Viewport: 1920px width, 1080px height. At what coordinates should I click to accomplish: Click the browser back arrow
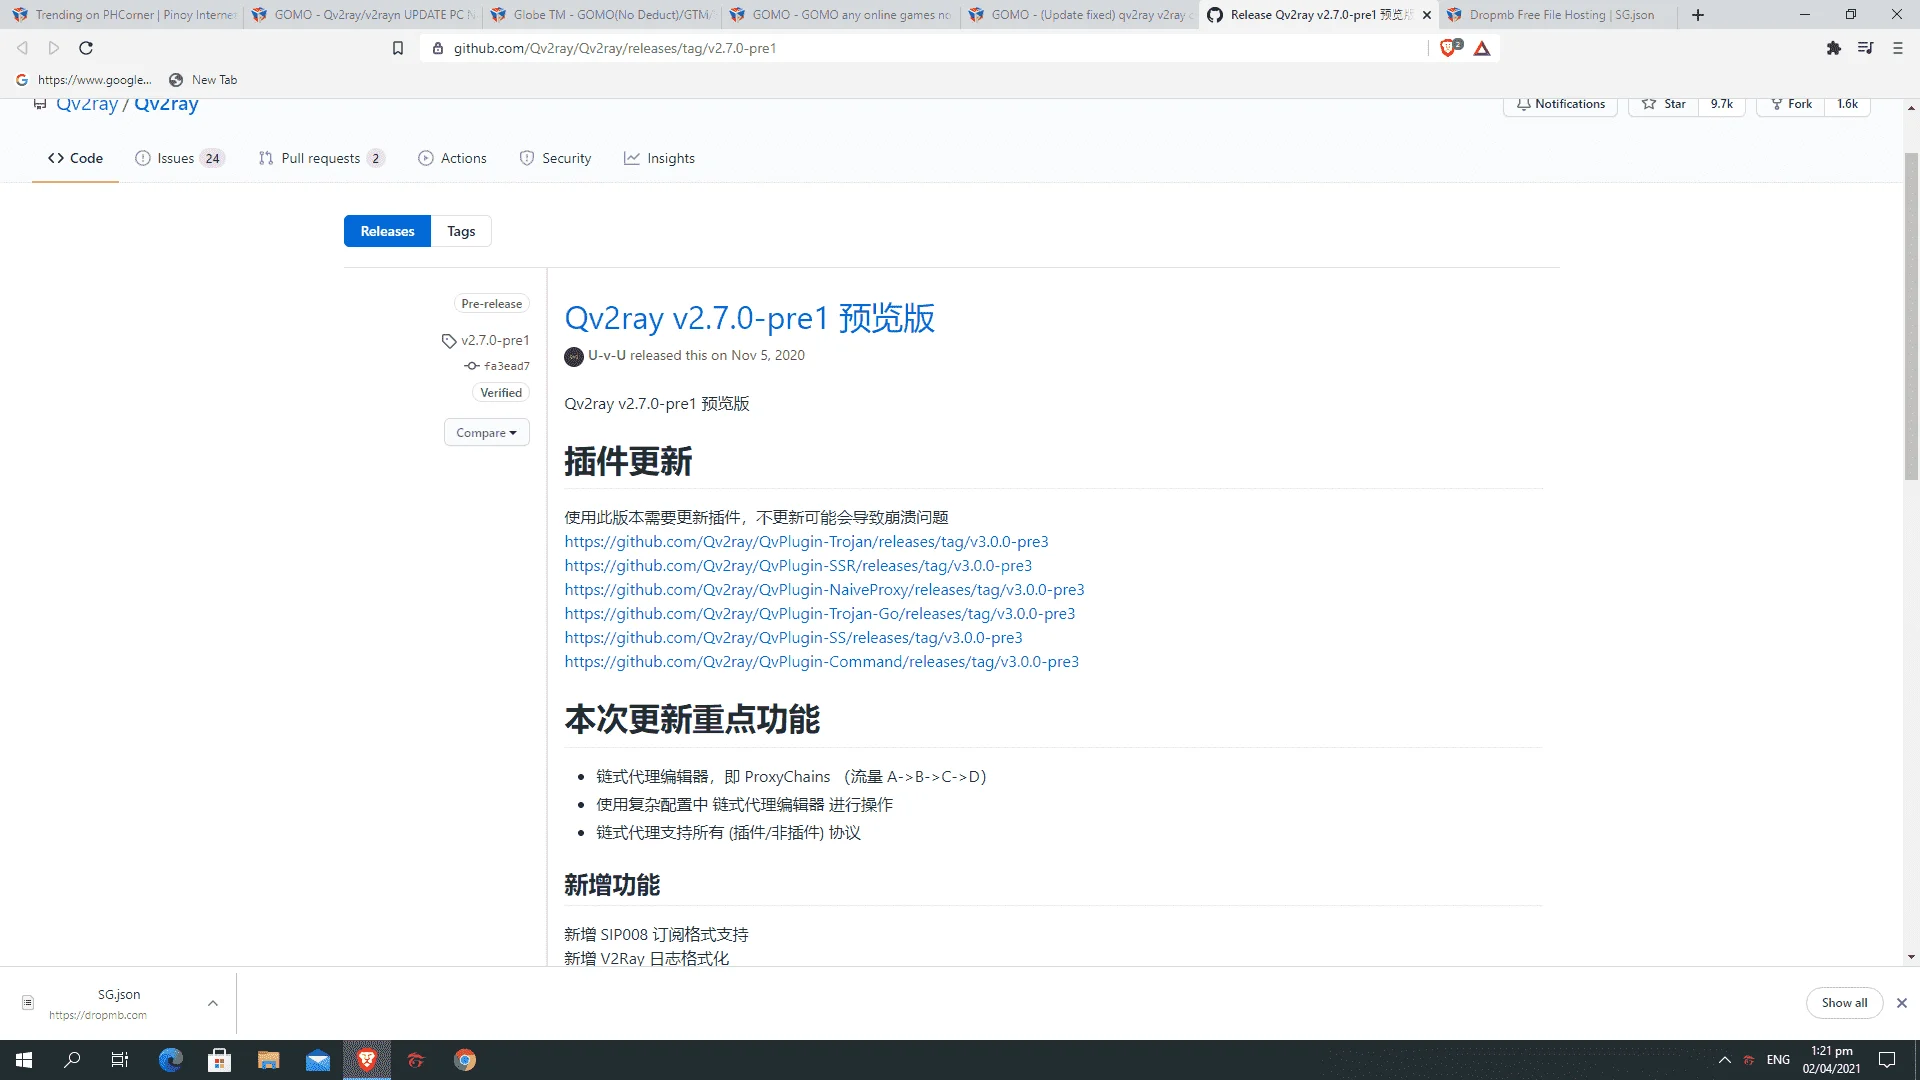click(x=22, y=48)
